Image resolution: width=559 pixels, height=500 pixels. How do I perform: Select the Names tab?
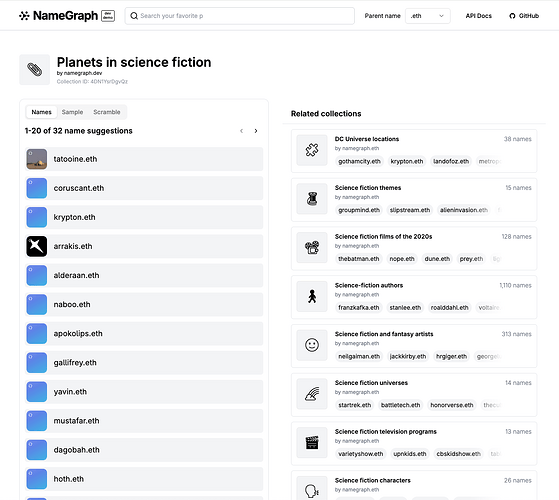41,112
